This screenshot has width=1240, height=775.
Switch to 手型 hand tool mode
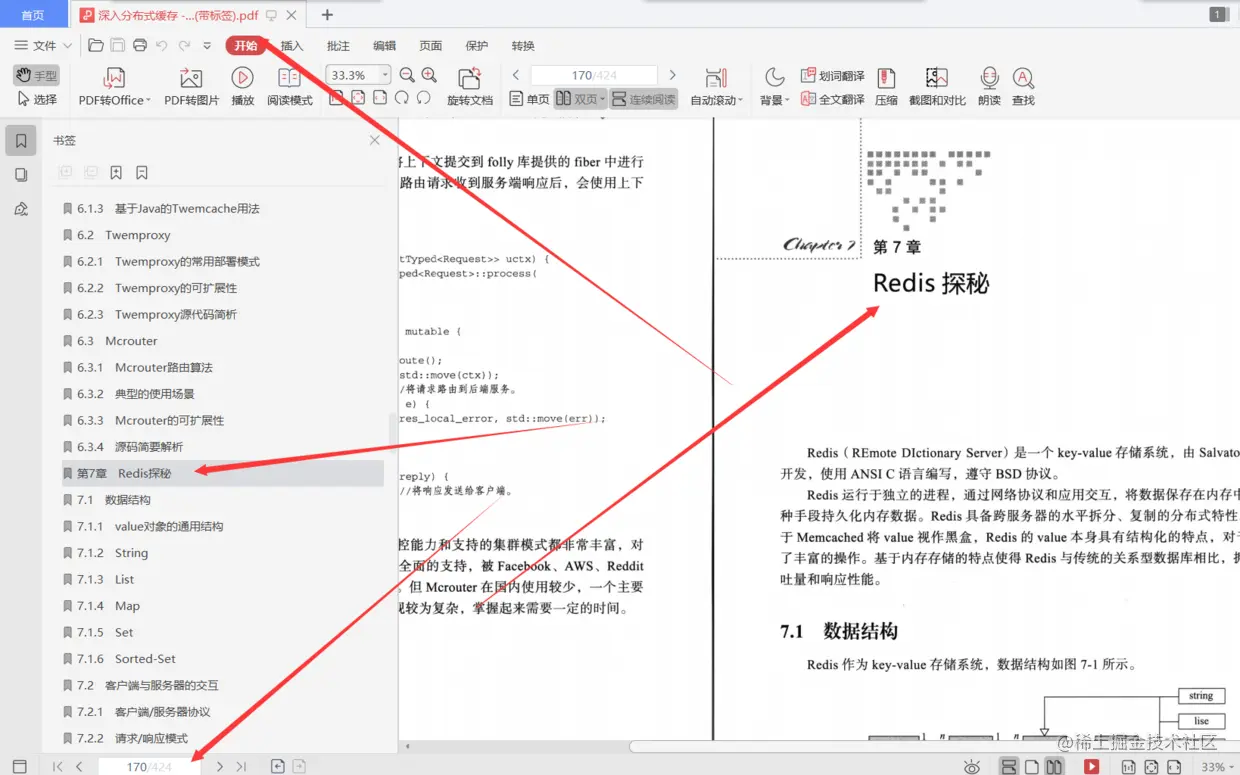(x=37, y=76)
